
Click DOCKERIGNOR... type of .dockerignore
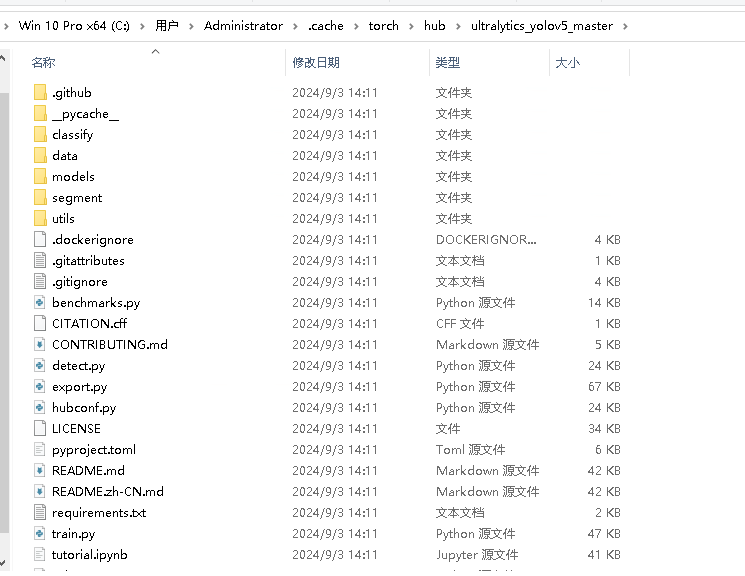click(486, 240)
